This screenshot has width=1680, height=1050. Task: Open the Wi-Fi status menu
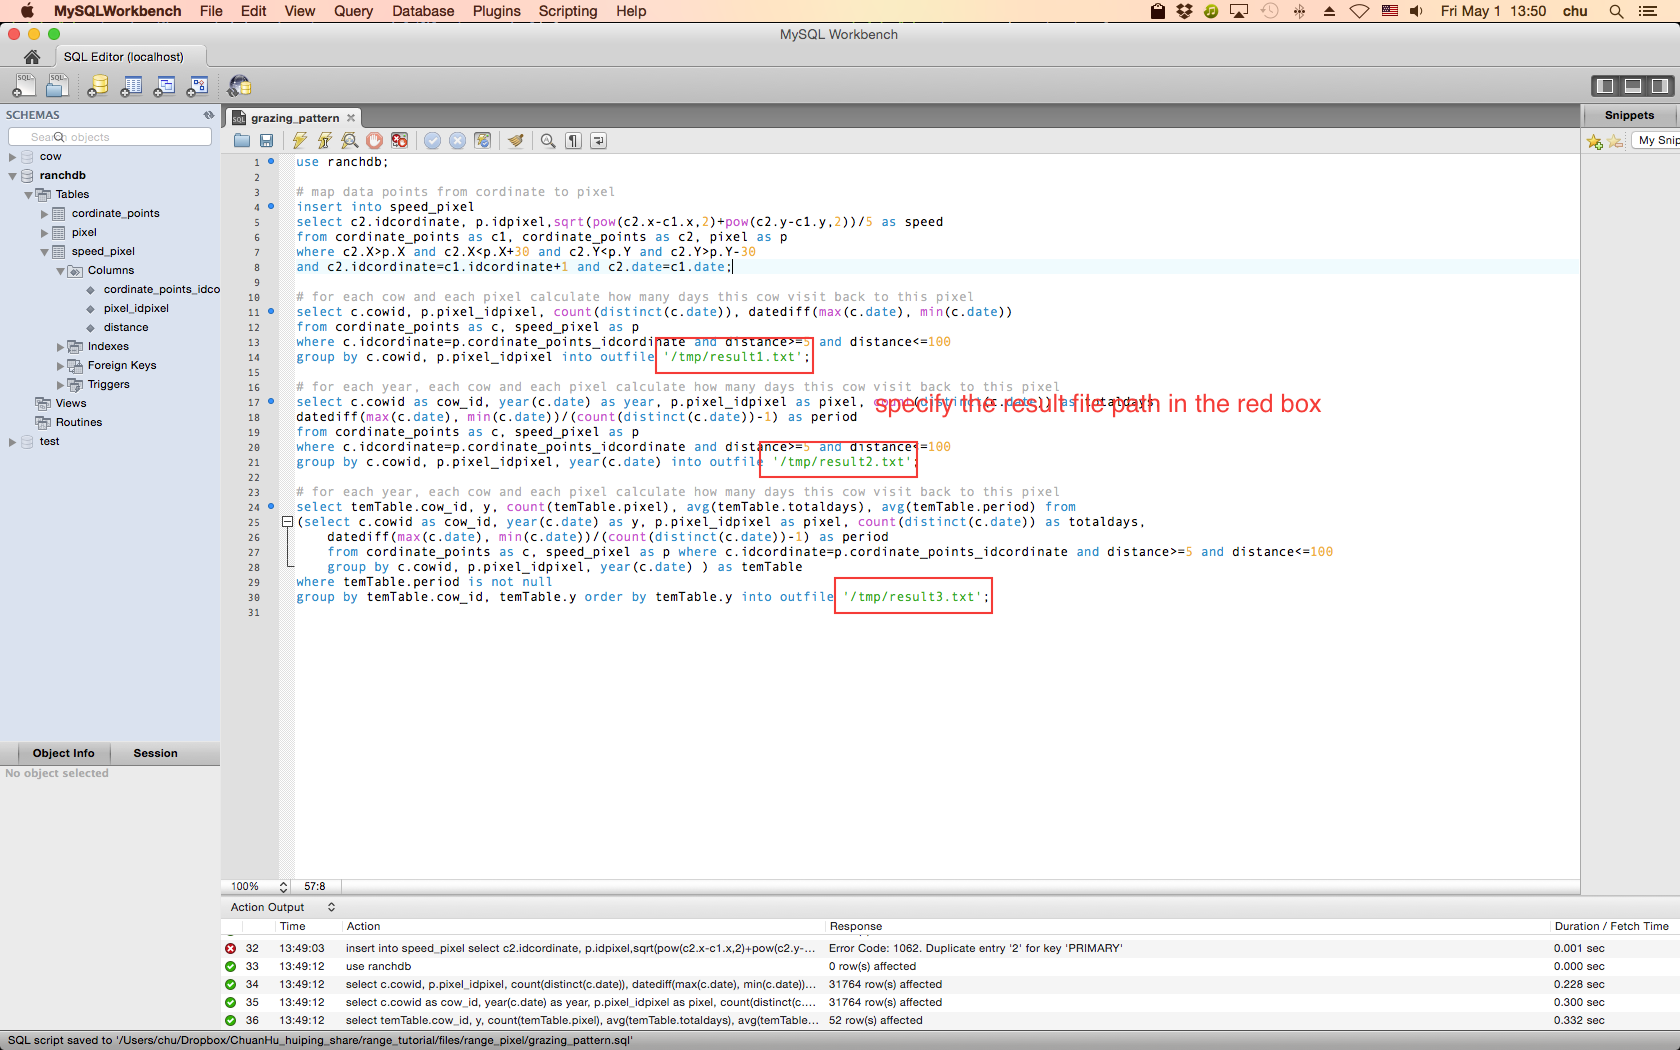(x=1359, y=11)
